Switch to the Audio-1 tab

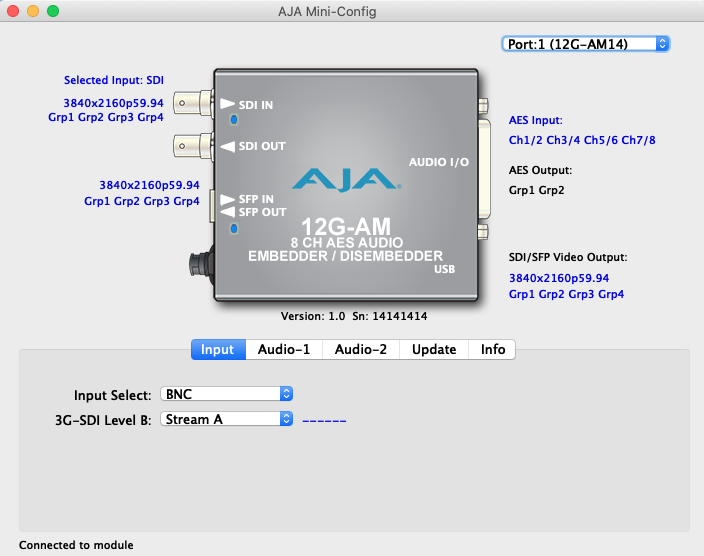(284, 349)
